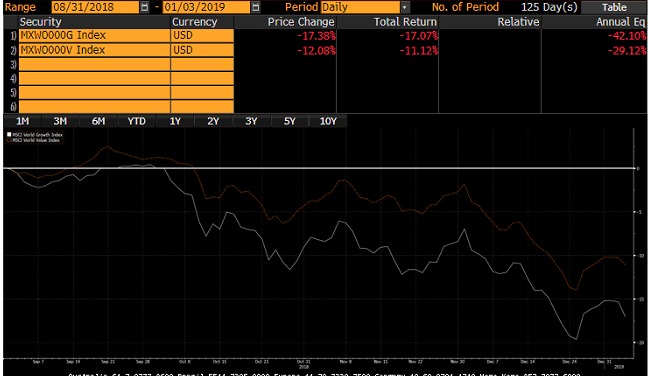Screen dimensions: 649x376
Task: Click the empty currency field in row 3
Action: pyautogui.click(x=202, y=64)
